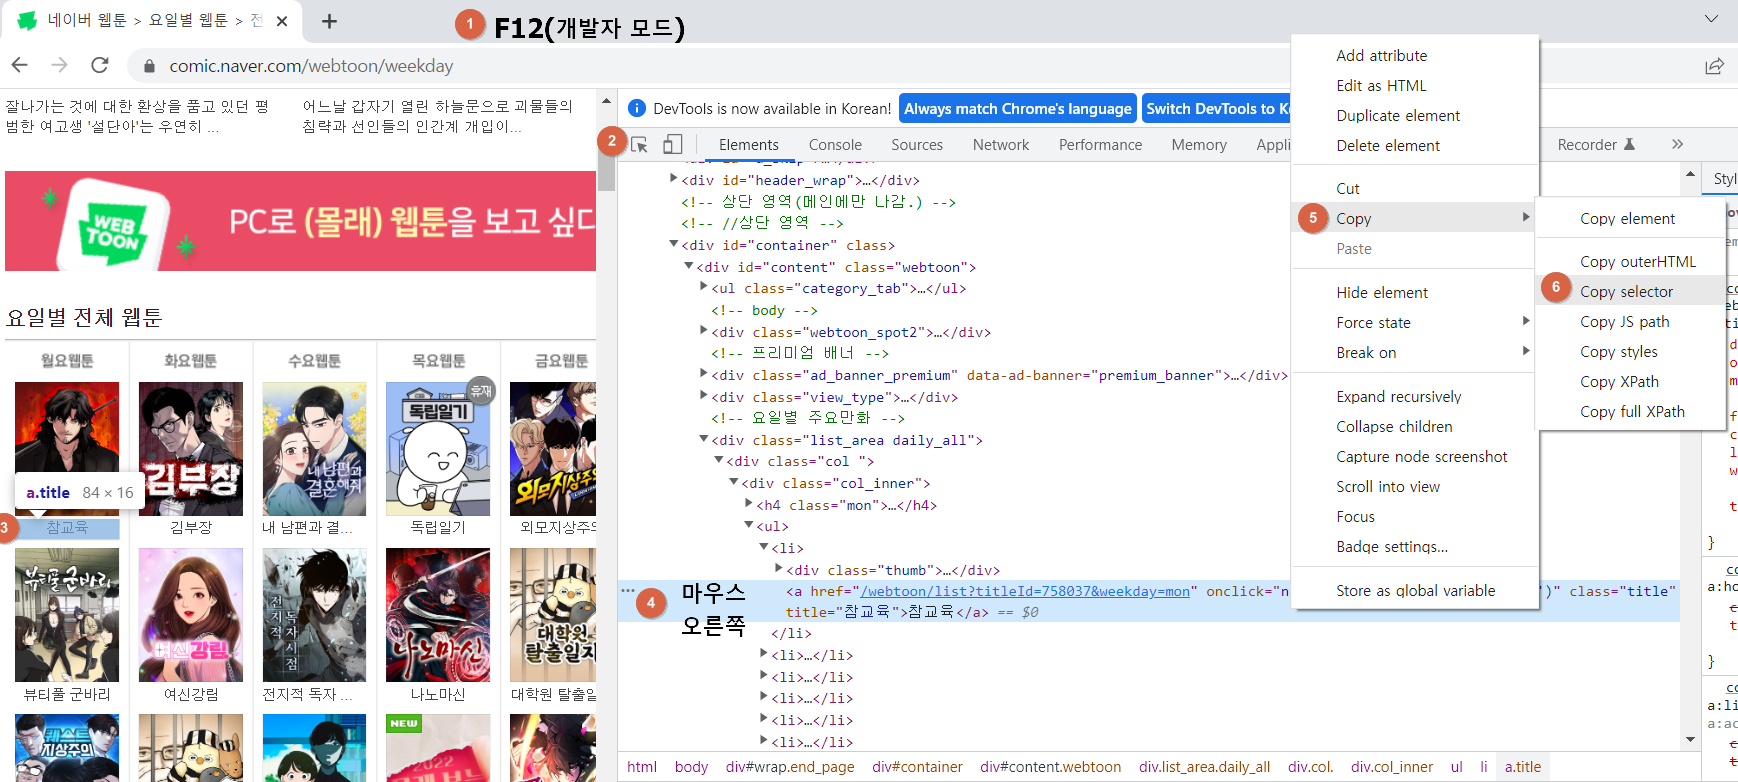Open the Elements tab
This screenshot has width=1738, height=782.
(748, 145)
